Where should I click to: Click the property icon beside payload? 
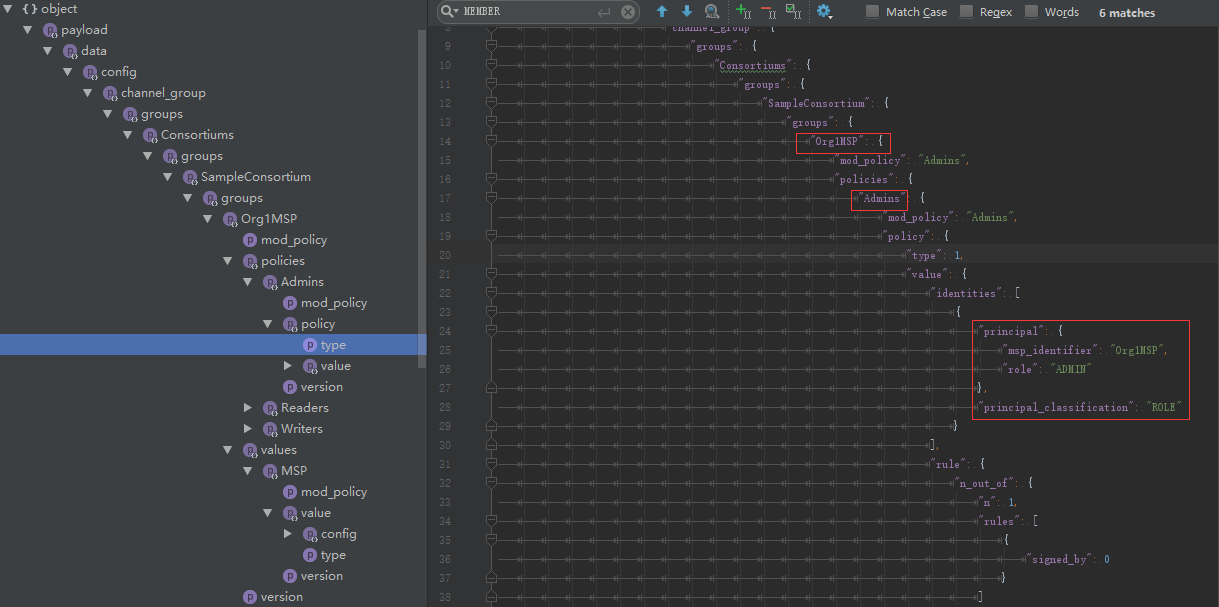[x=50, y=30]
